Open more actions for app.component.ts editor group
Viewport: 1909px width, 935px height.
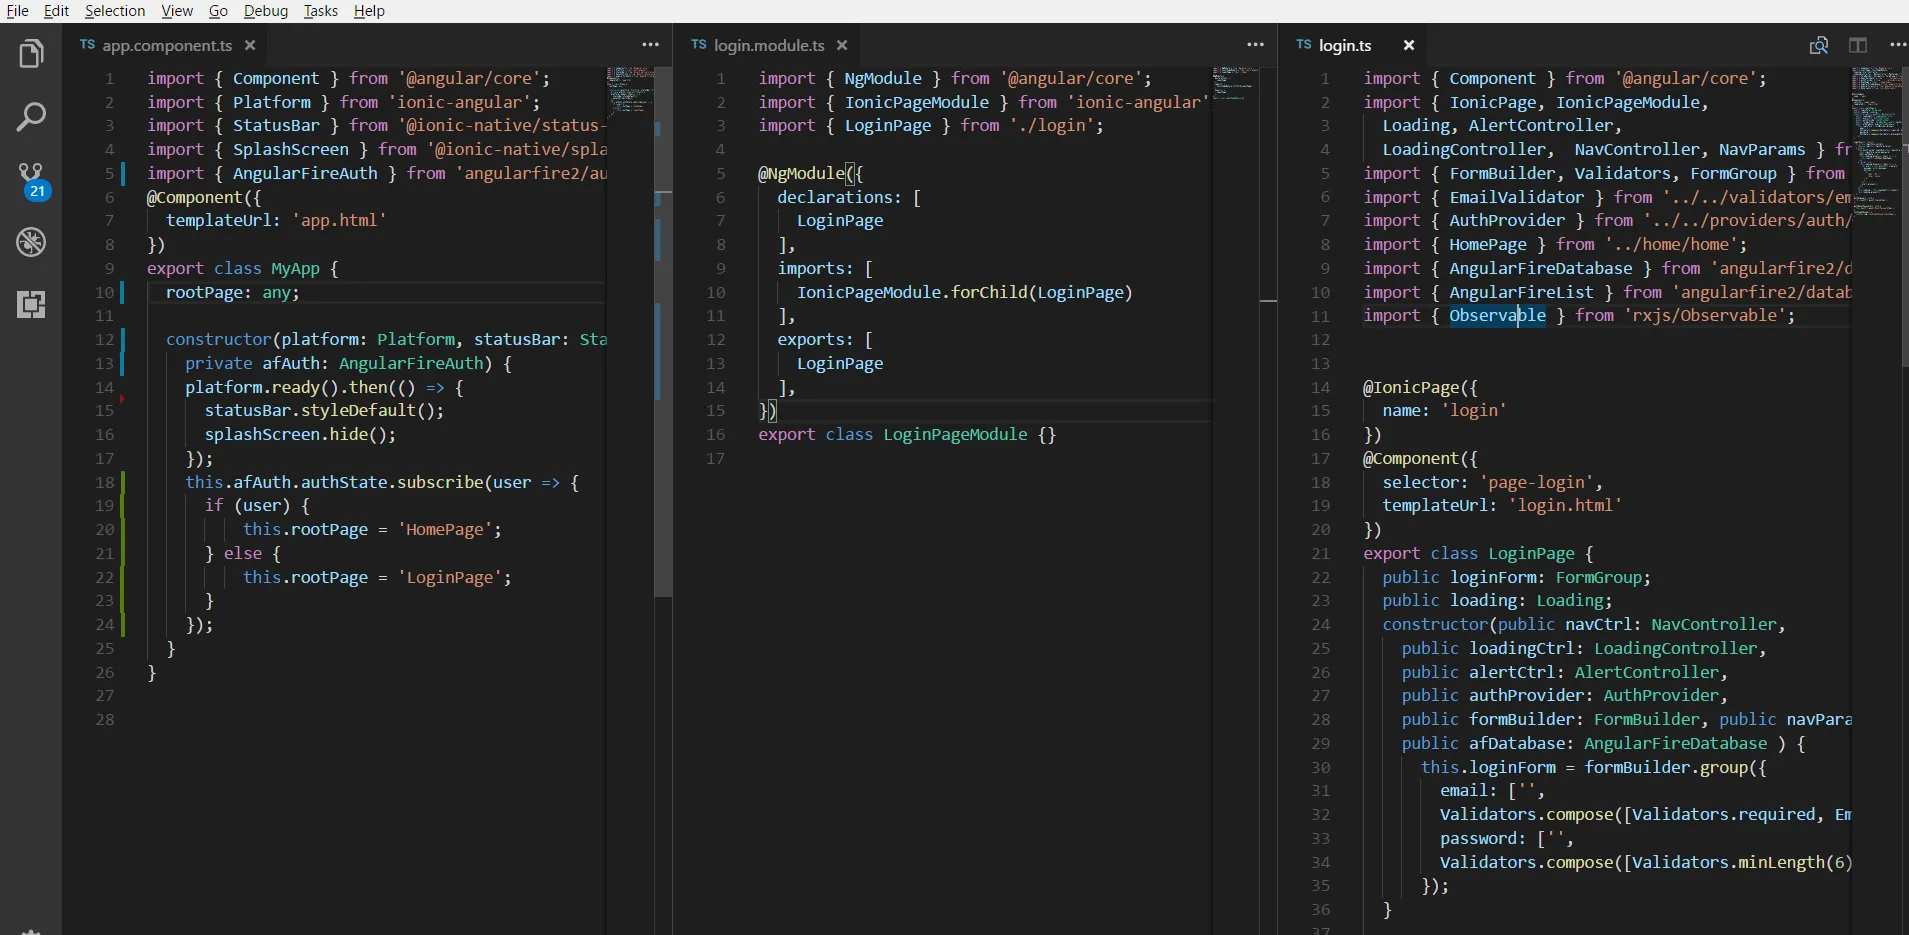click(x=650, y=45)
